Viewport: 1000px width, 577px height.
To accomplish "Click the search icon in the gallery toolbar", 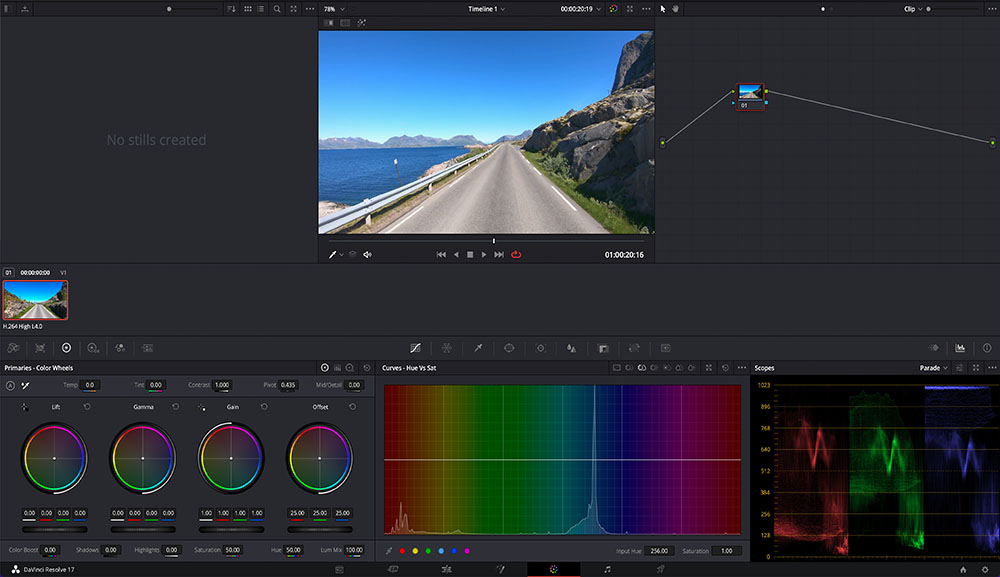I will pos(277,9).
